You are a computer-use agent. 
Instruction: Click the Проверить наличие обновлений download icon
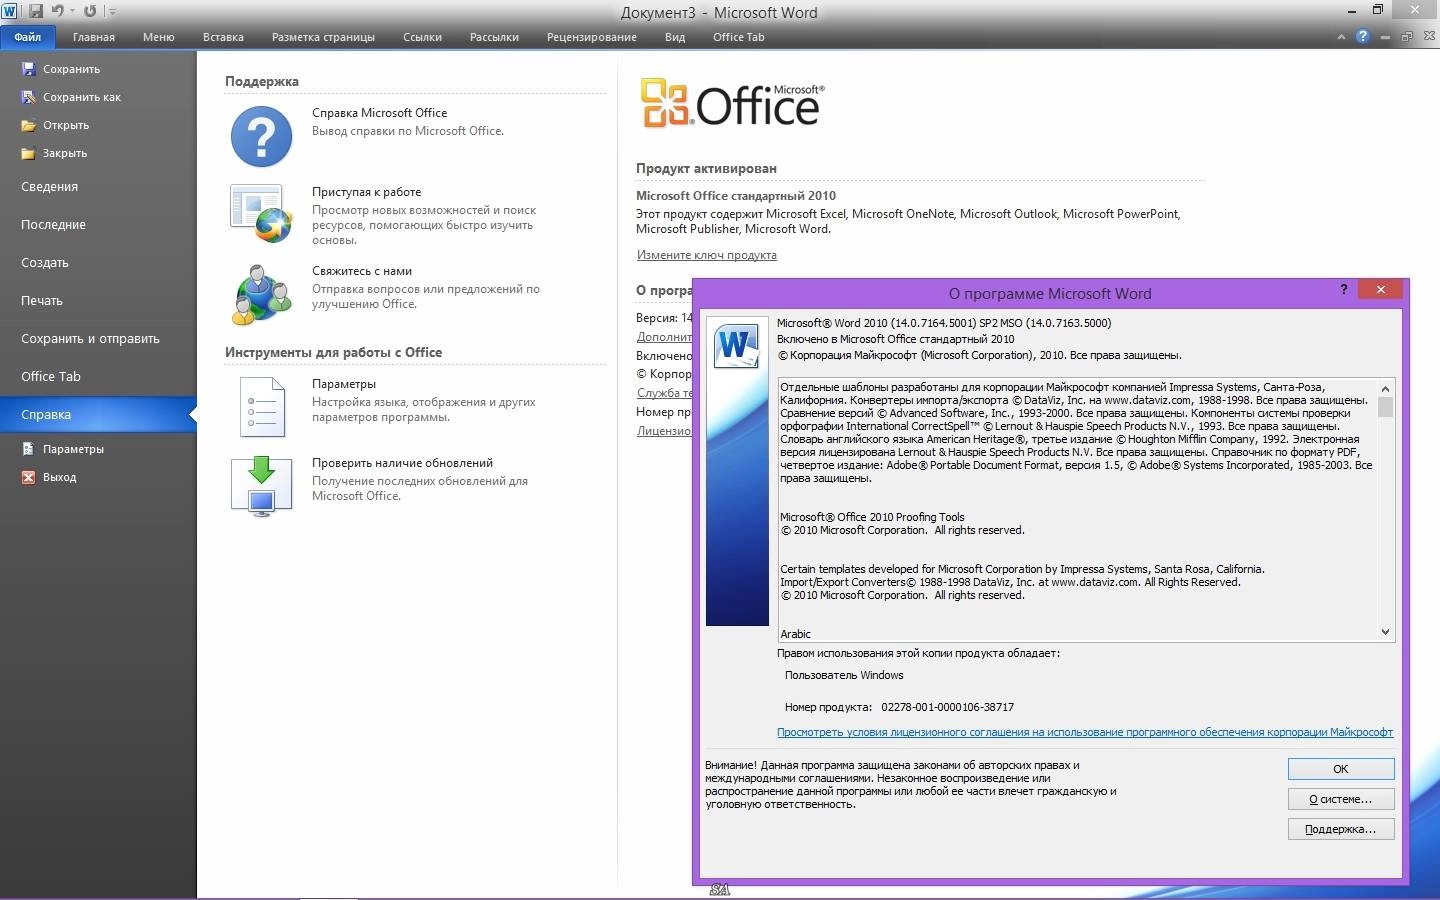(261, 486)
